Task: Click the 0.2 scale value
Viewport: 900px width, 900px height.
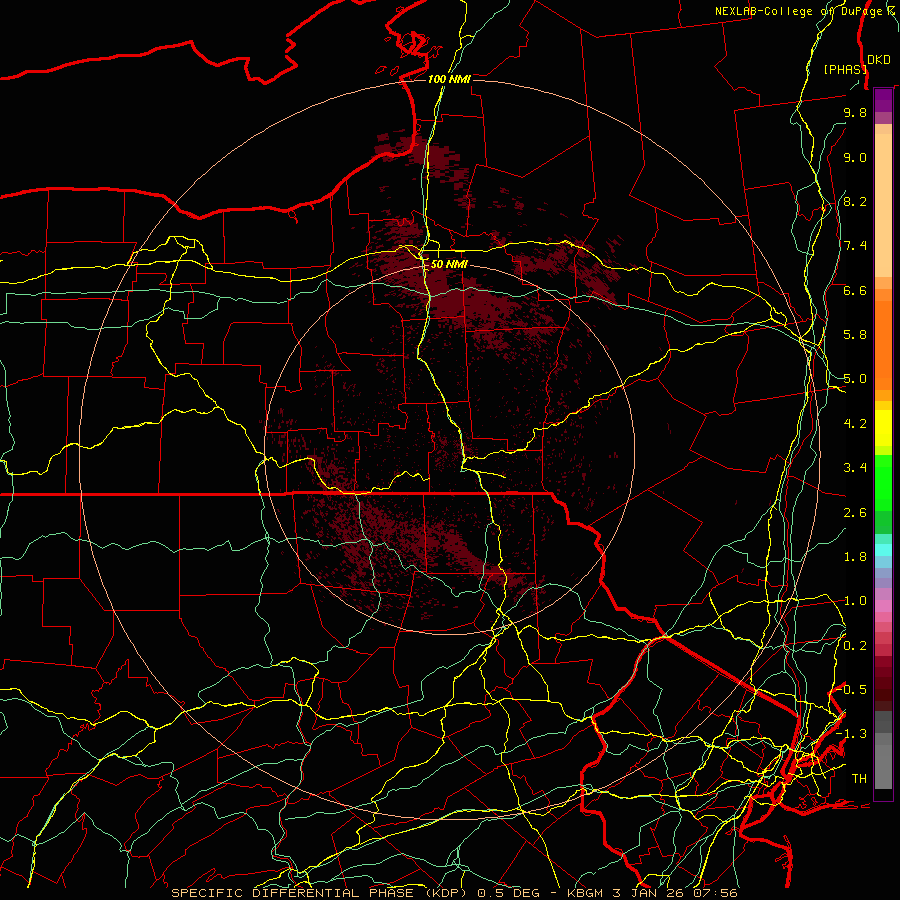Action: pos(855,646)
